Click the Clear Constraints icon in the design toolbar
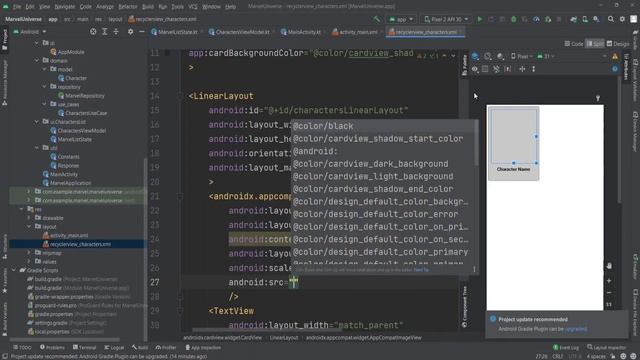 [496, 69]
